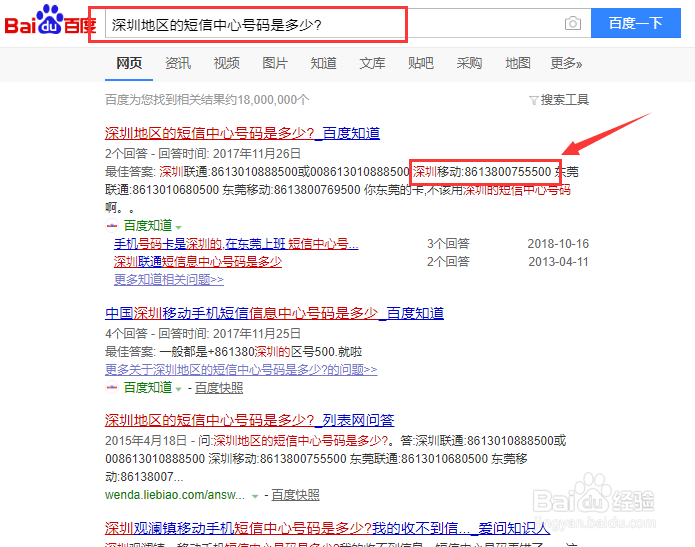The image size is (695, 547).
Task: Open 深圳联通短信息中心号码是多少 link
Action: click(x=198, y=262)
